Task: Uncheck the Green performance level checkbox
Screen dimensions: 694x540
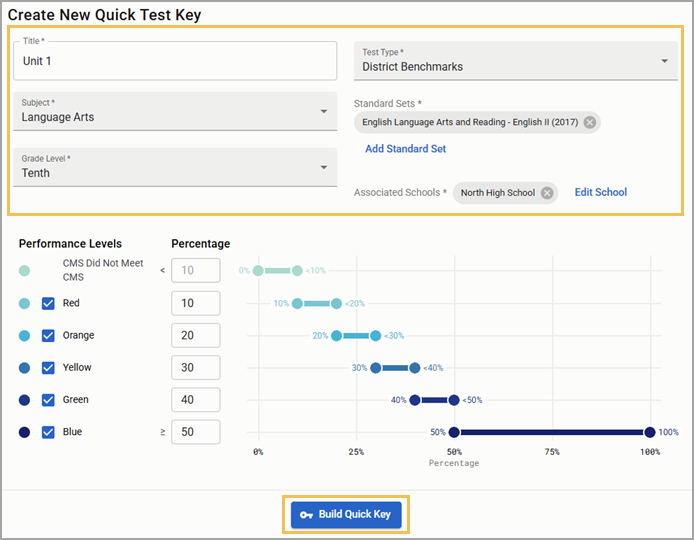Action: pyautogui.click(x=48, y=400)
